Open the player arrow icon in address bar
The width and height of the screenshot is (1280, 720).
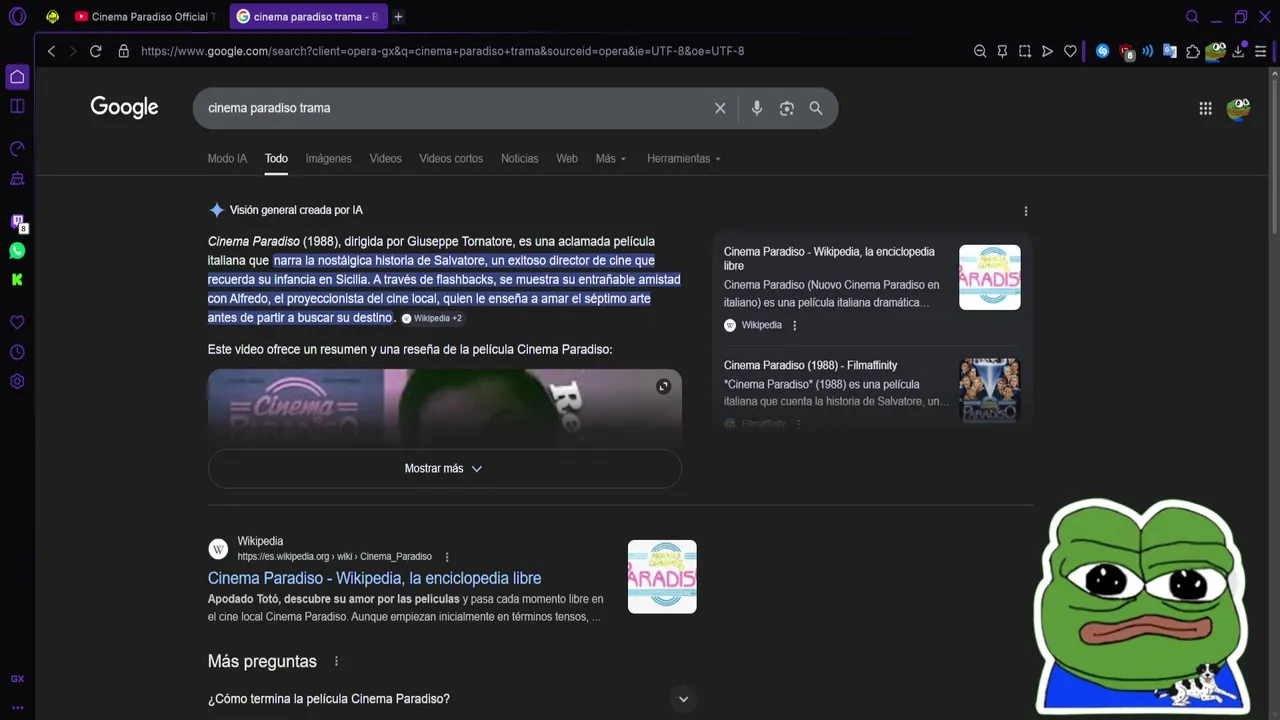click(x=1047, y=51)
